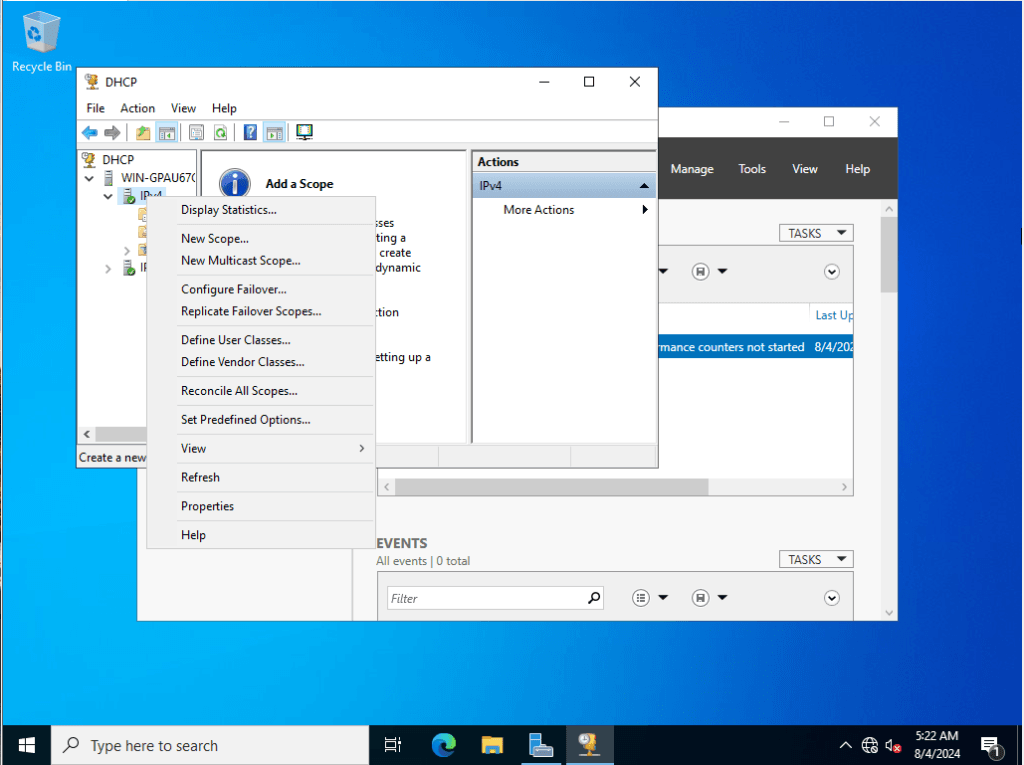Click the Export List toolbar icon

(x=196, y=133)
